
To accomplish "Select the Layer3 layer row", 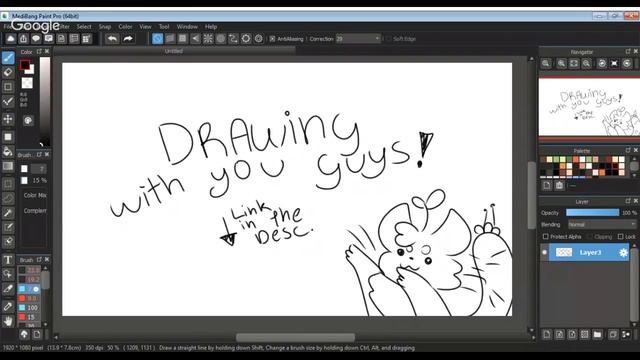I will click(x=585, y=253).
